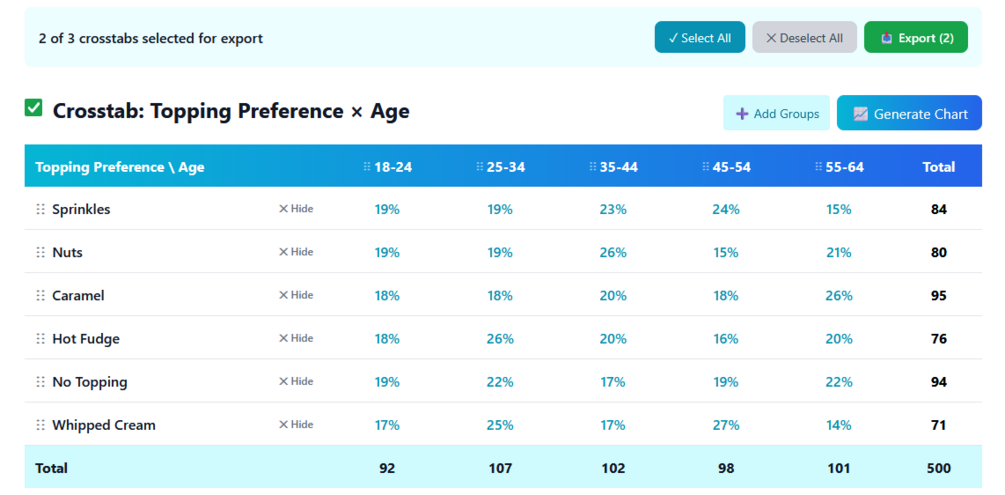Screen dimensions: 1005x495
Task: Hide the Sprinkles row
Action: tap(296, 209)
